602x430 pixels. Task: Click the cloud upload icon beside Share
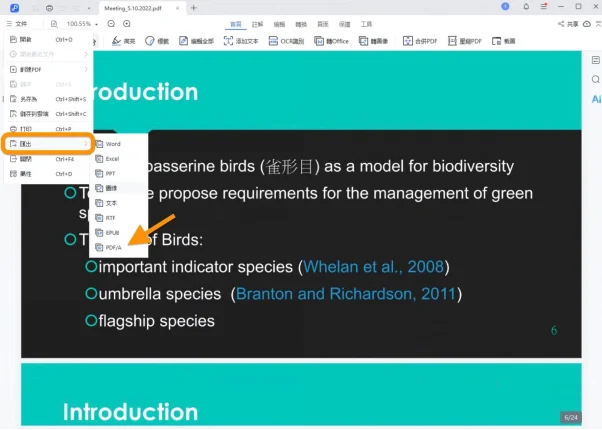(587, 24)
